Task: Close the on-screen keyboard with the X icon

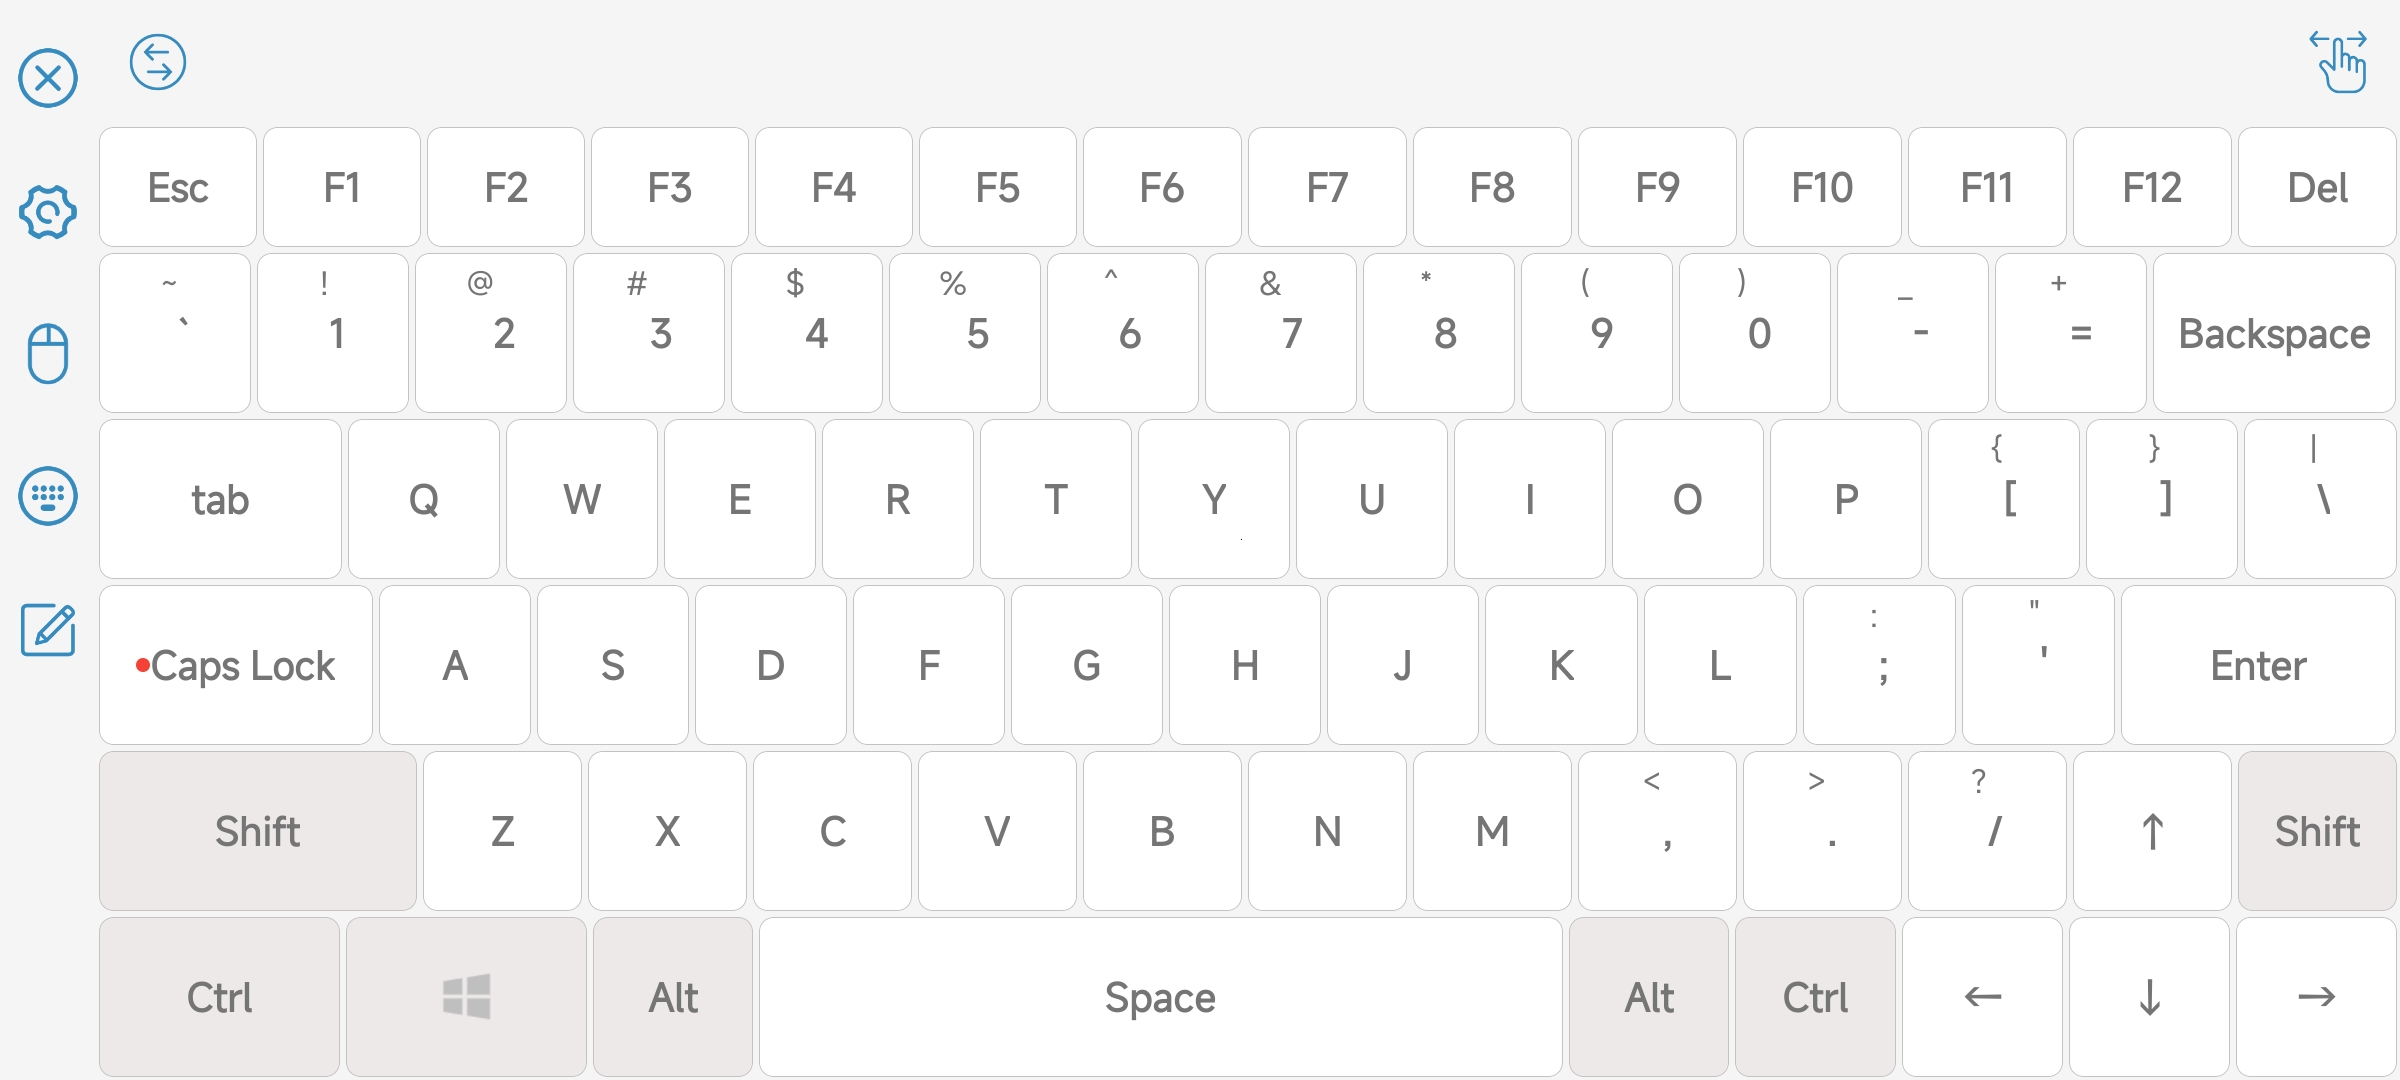Action: click(48, 78)
